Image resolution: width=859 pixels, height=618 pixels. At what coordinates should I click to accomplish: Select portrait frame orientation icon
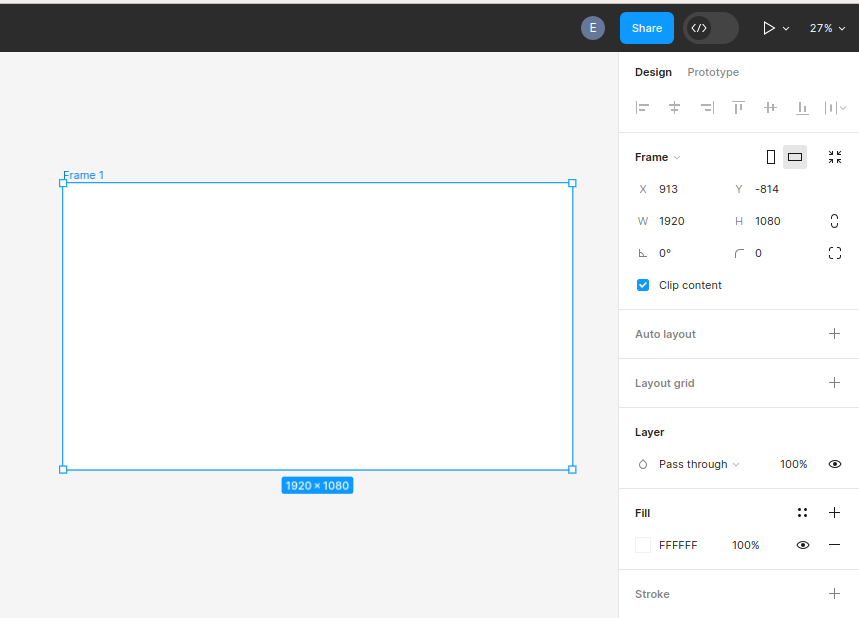(x=770, y=157)
